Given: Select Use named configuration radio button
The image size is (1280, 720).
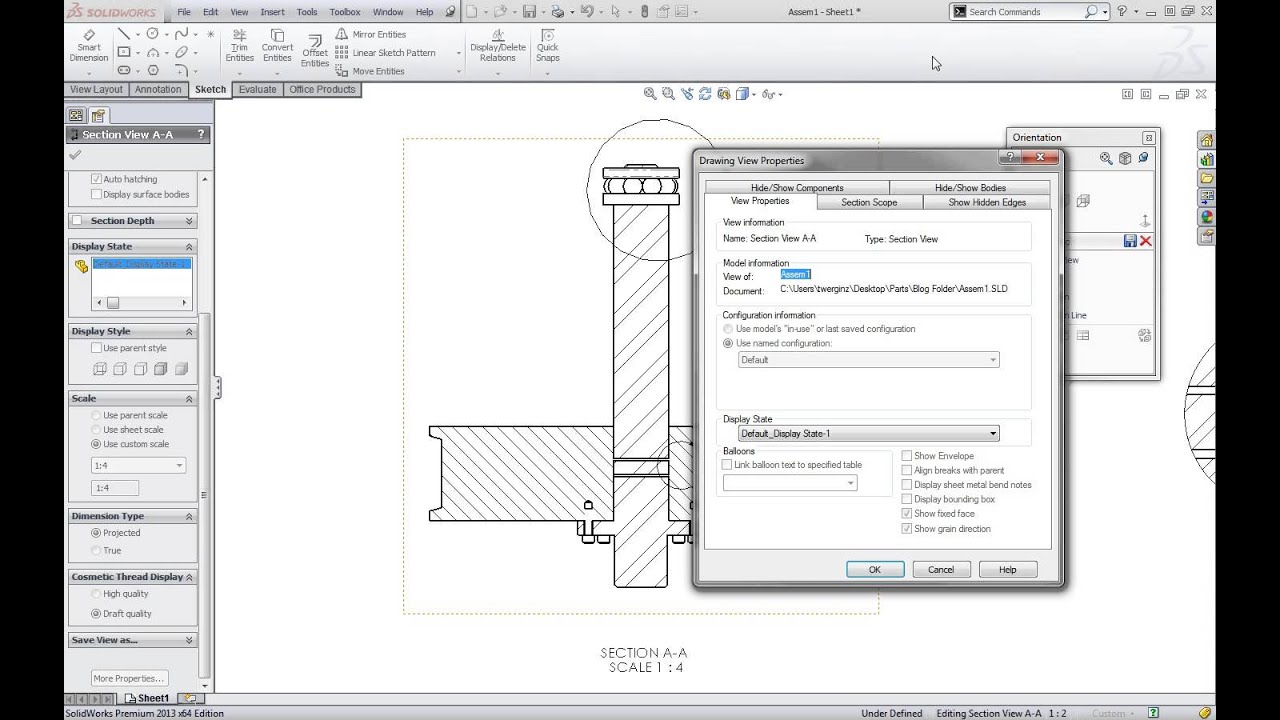Looking at the screenshot, I should coord(728,343).
